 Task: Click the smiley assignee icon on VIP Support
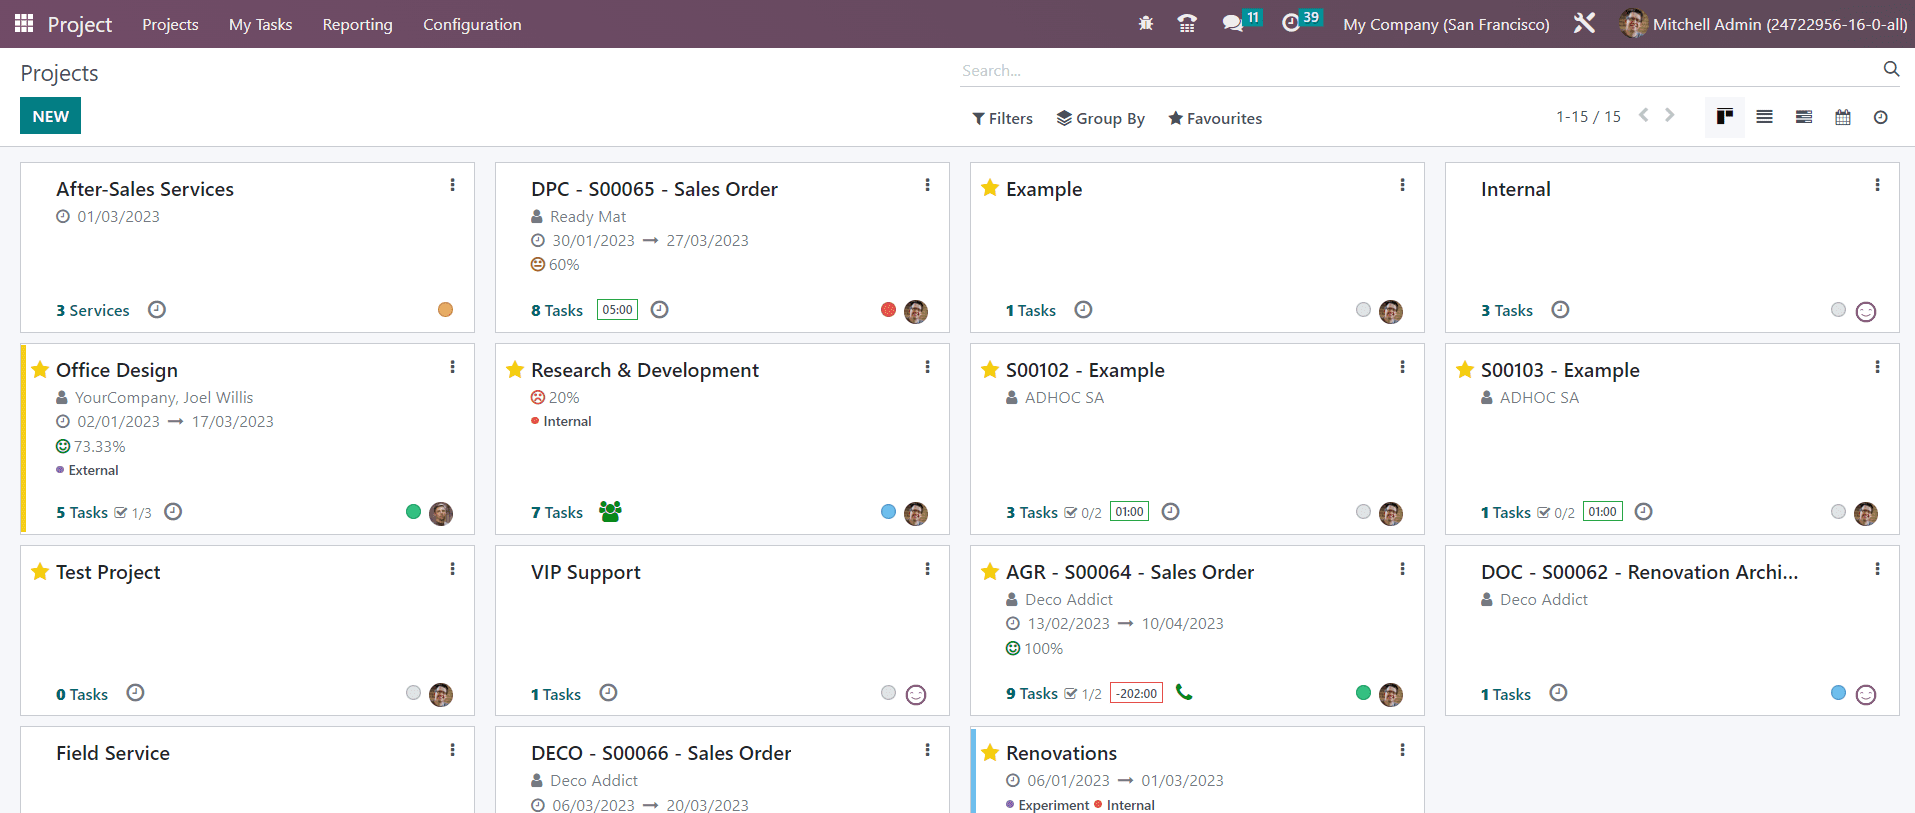[916, 694]
